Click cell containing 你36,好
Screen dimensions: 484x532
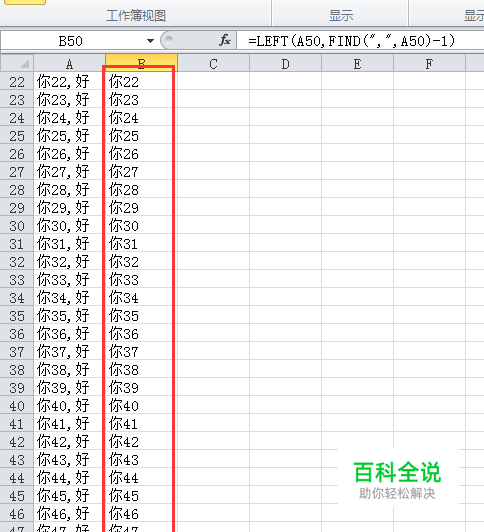(69, 333)
